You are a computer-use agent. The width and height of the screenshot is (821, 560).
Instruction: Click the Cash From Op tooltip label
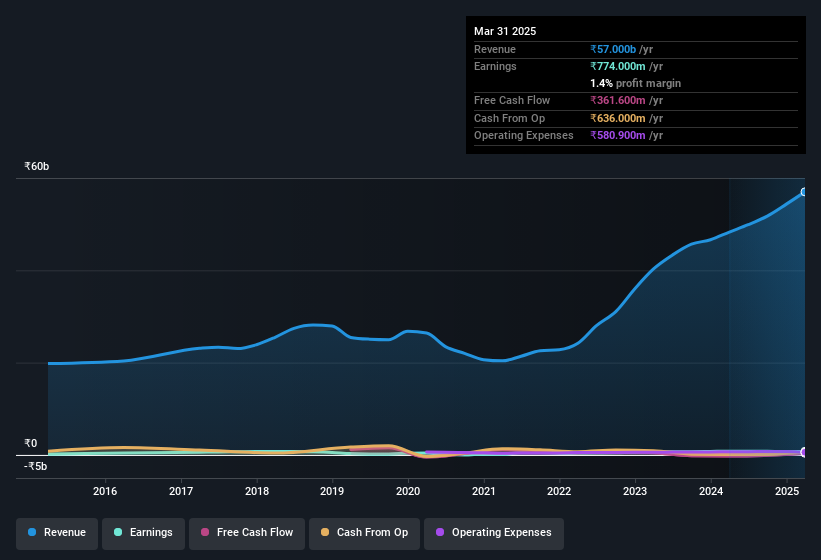tap(509, 118)
